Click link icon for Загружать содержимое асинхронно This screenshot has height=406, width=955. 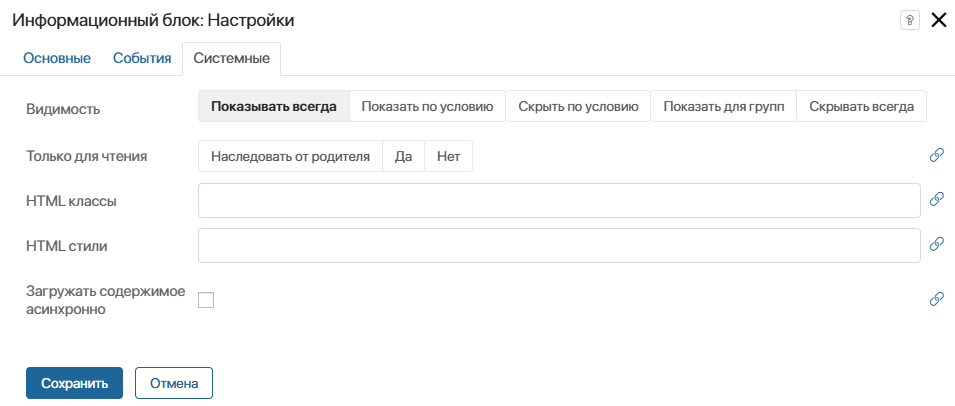(x=937, y=298)
